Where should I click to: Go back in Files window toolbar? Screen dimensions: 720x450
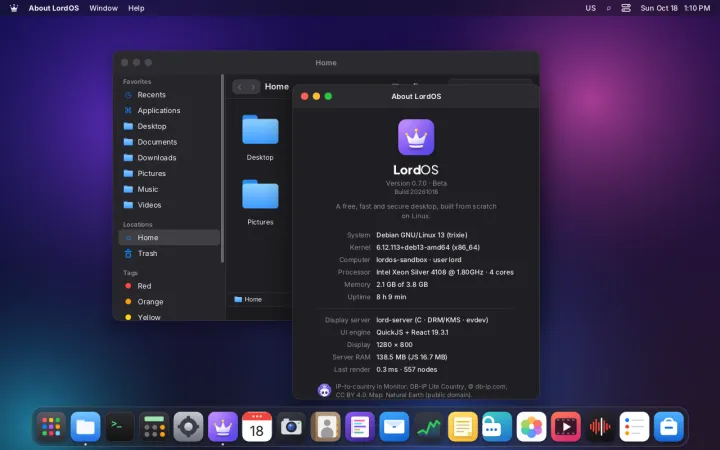coord(239,87)
